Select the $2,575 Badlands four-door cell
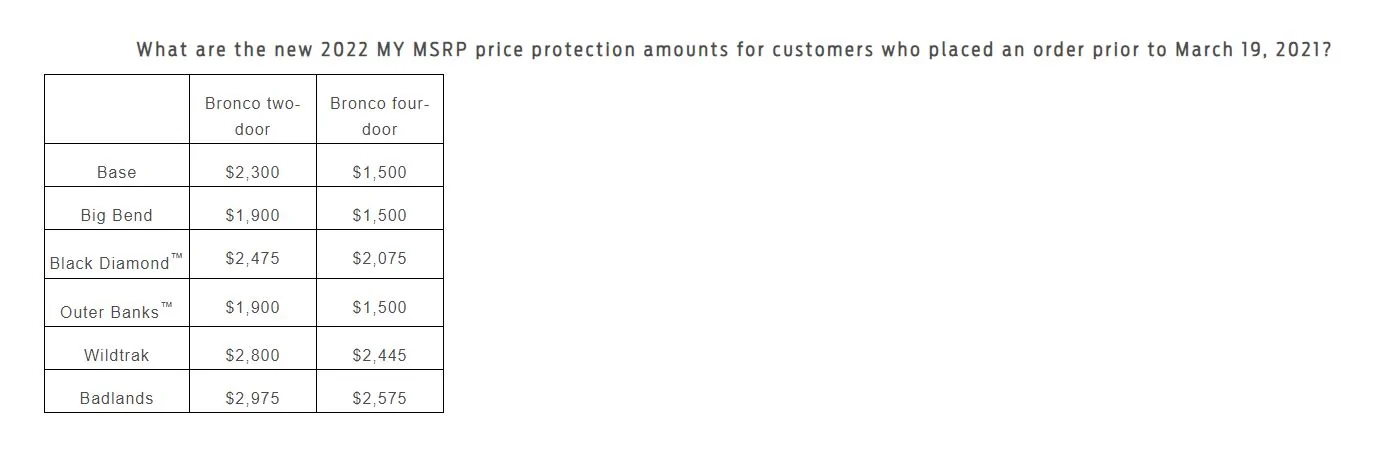1379x458 pixels. tap(380, 398)
